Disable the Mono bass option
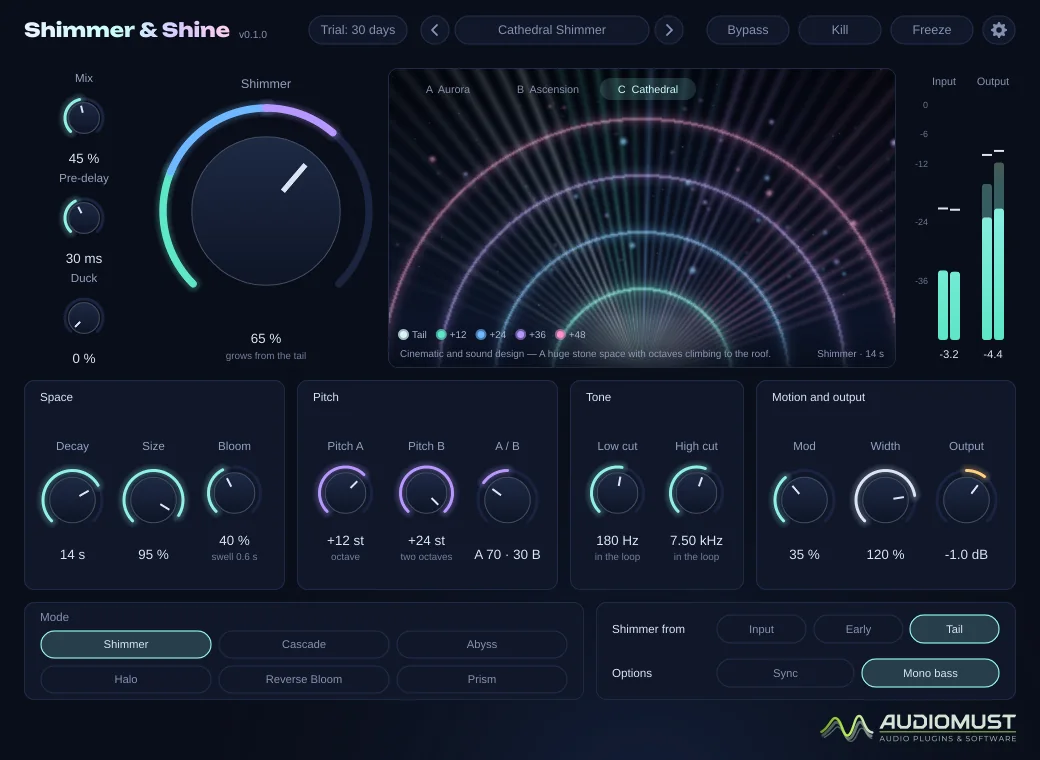1040x760 pixels. (930, 673)
